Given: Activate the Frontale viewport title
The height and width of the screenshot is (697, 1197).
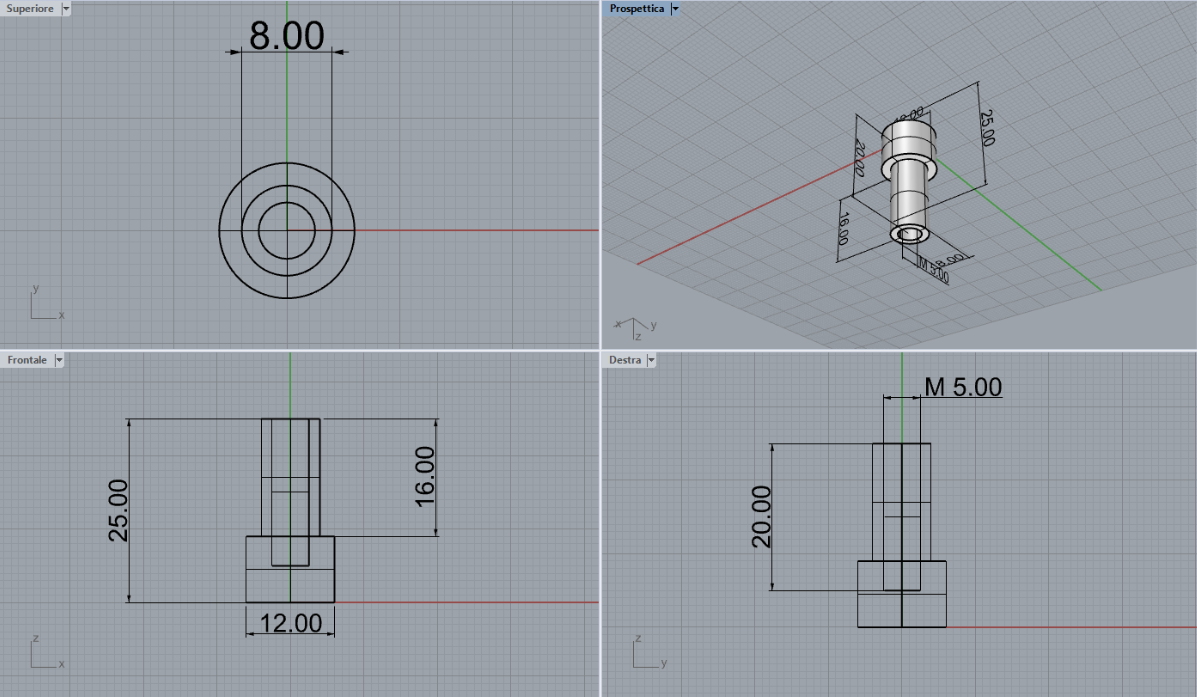Looking at the screenshot, I should tap(27, 360).
